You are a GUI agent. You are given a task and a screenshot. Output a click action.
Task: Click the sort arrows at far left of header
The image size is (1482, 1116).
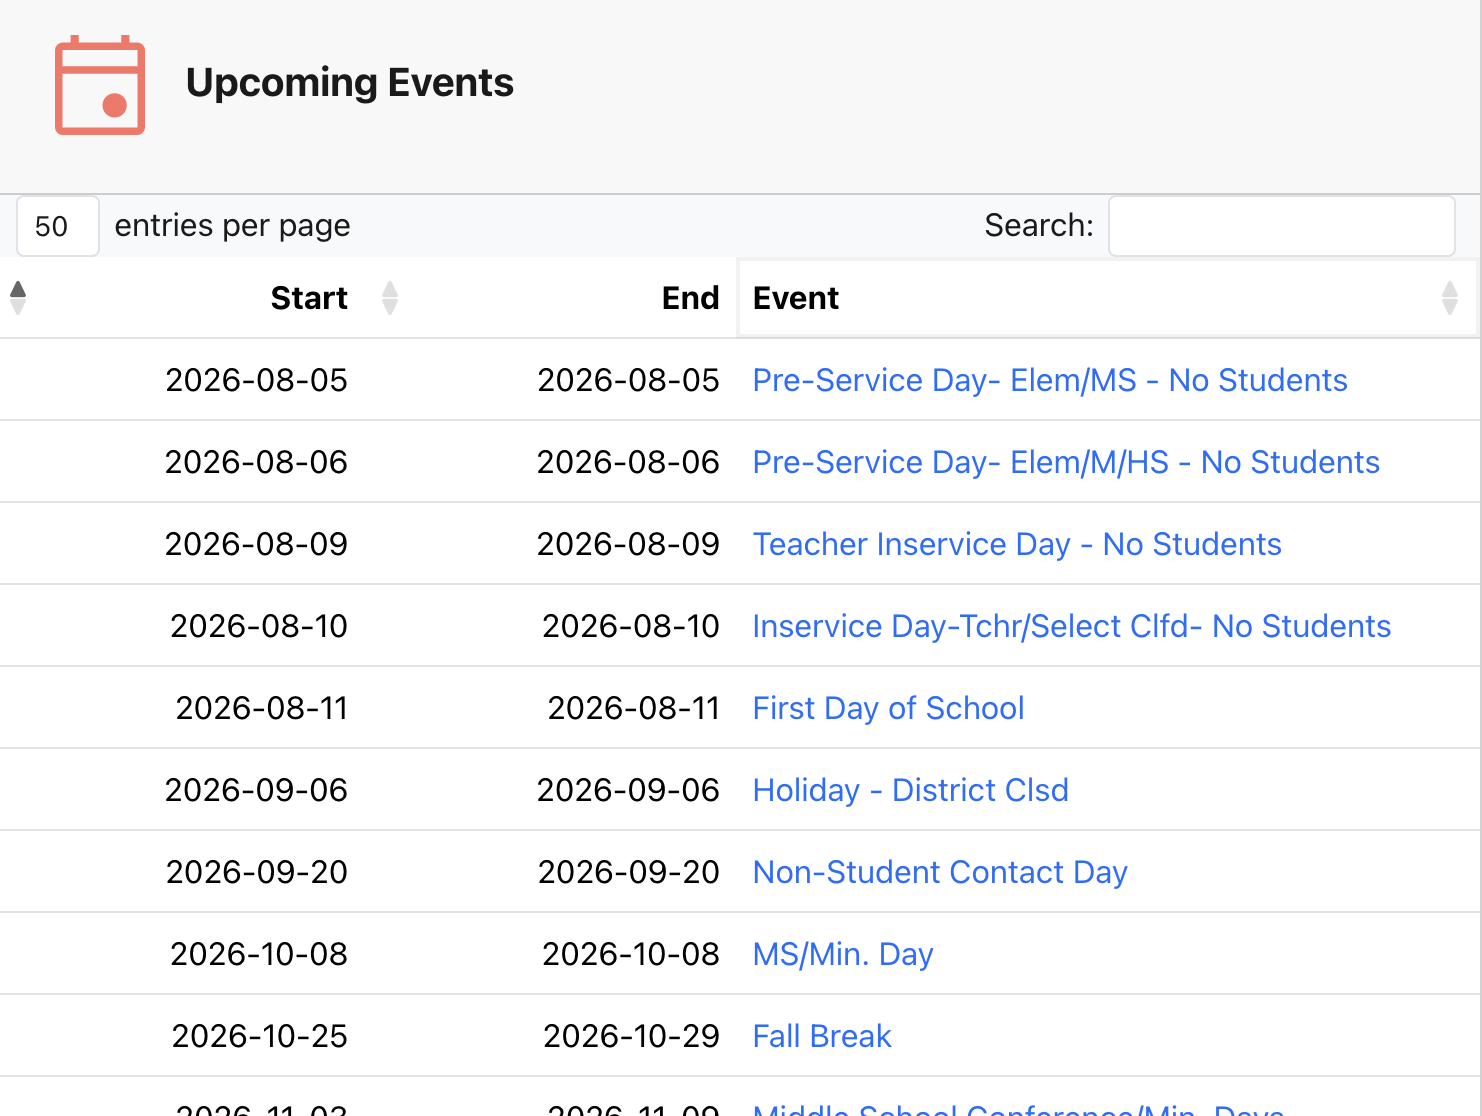point(18,298)
